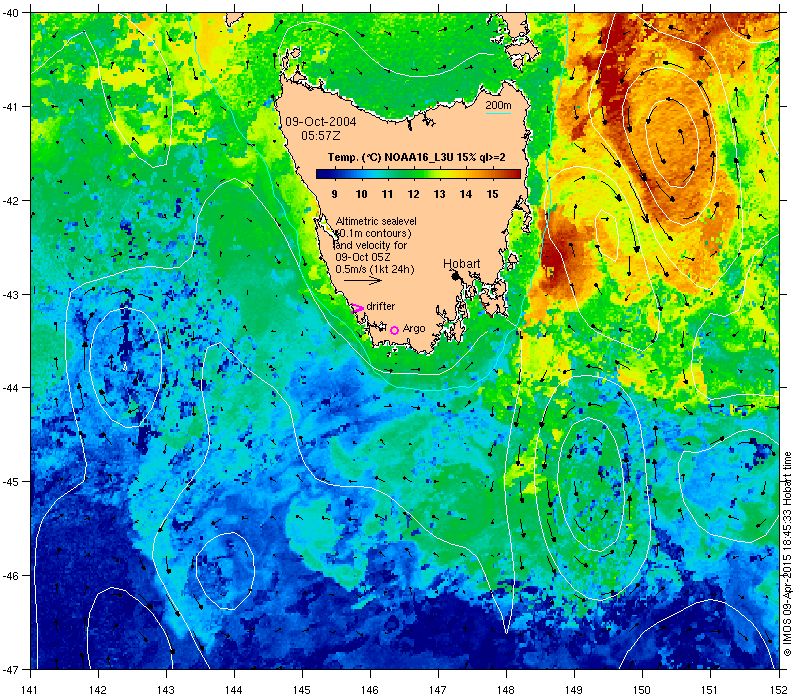This screenshot has height=700, width=800.
Task: Click the latitude axis label '-43'
Action: coord(10,294)
